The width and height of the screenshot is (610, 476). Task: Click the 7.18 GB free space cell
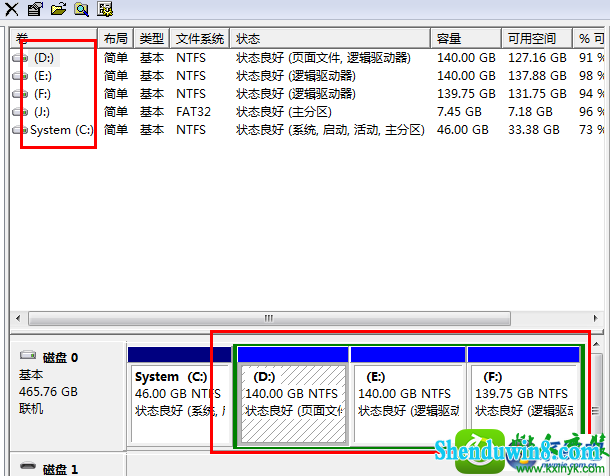(x=530, y=112)
